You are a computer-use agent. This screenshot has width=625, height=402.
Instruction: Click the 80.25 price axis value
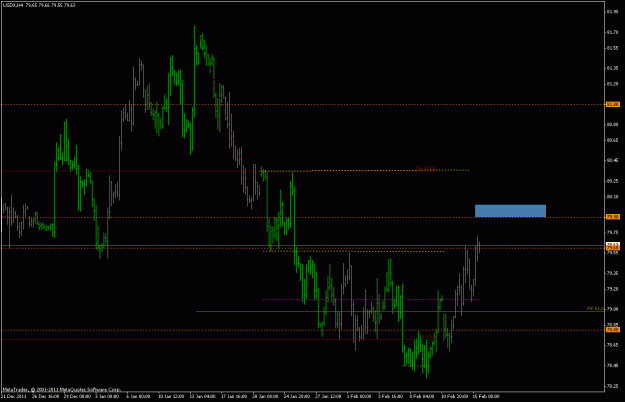click(613, 181)
